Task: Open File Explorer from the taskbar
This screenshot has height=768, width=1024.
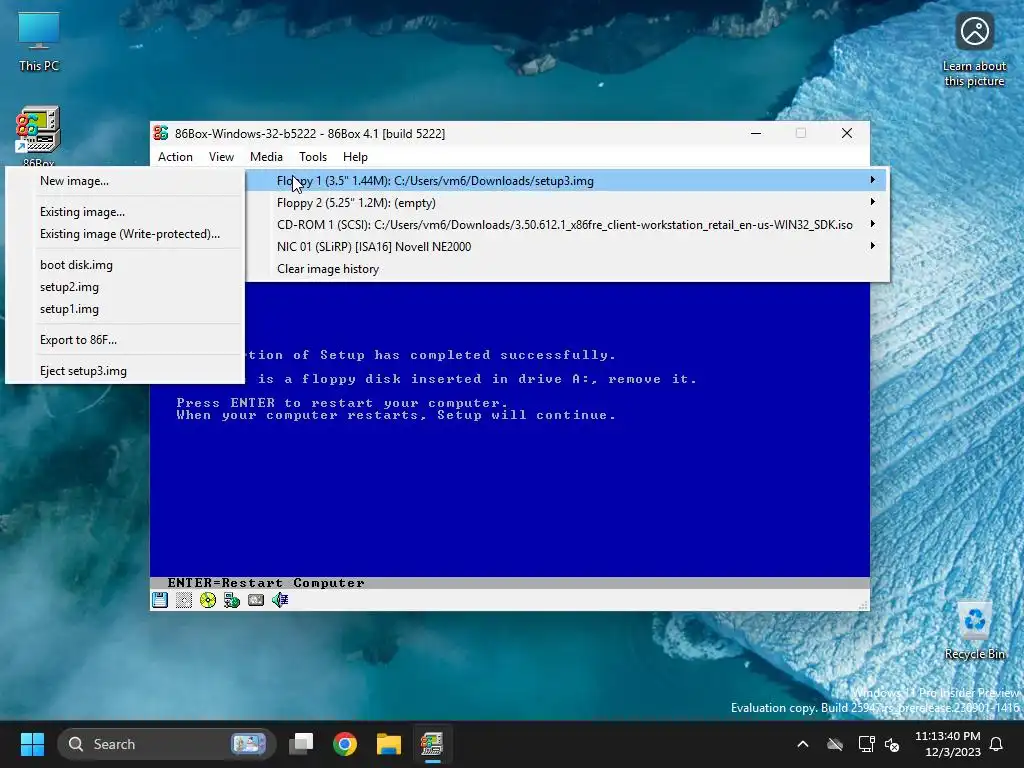Action: tap(389, 744)
